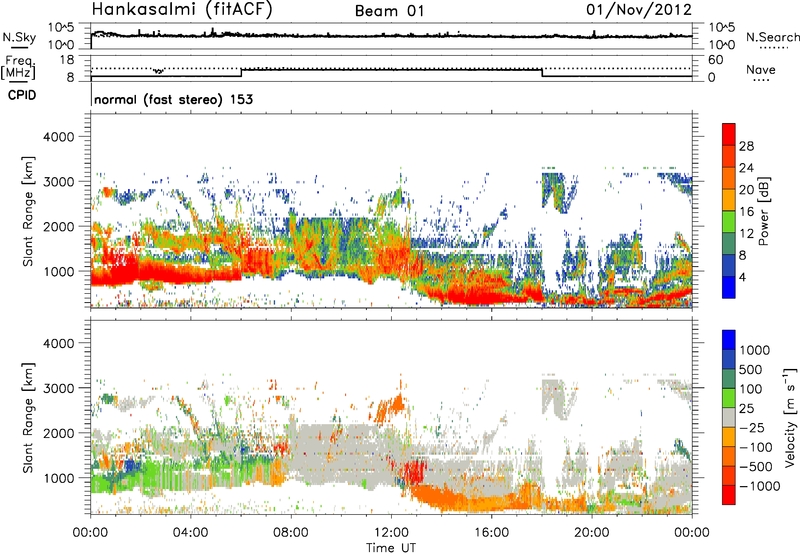Click the Power [dB] colorbar title
Screen dimensions: 800x554
tap(763, 211)
